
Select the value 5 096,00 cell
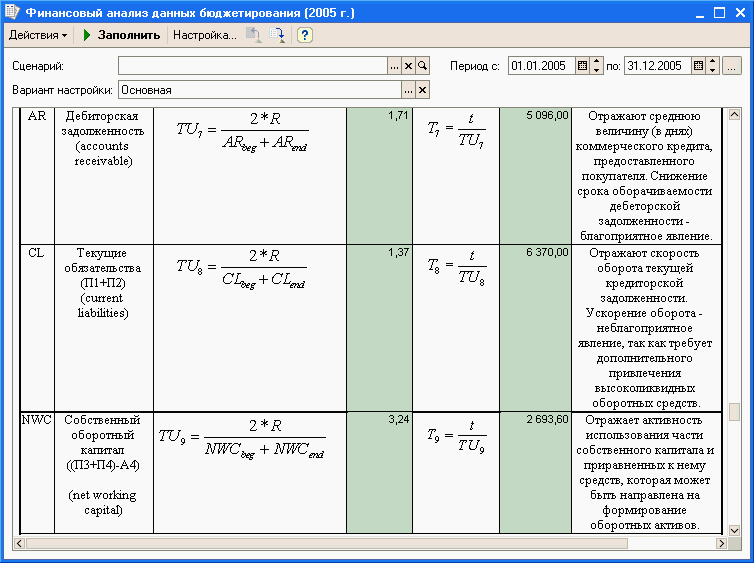coord(535,176)
